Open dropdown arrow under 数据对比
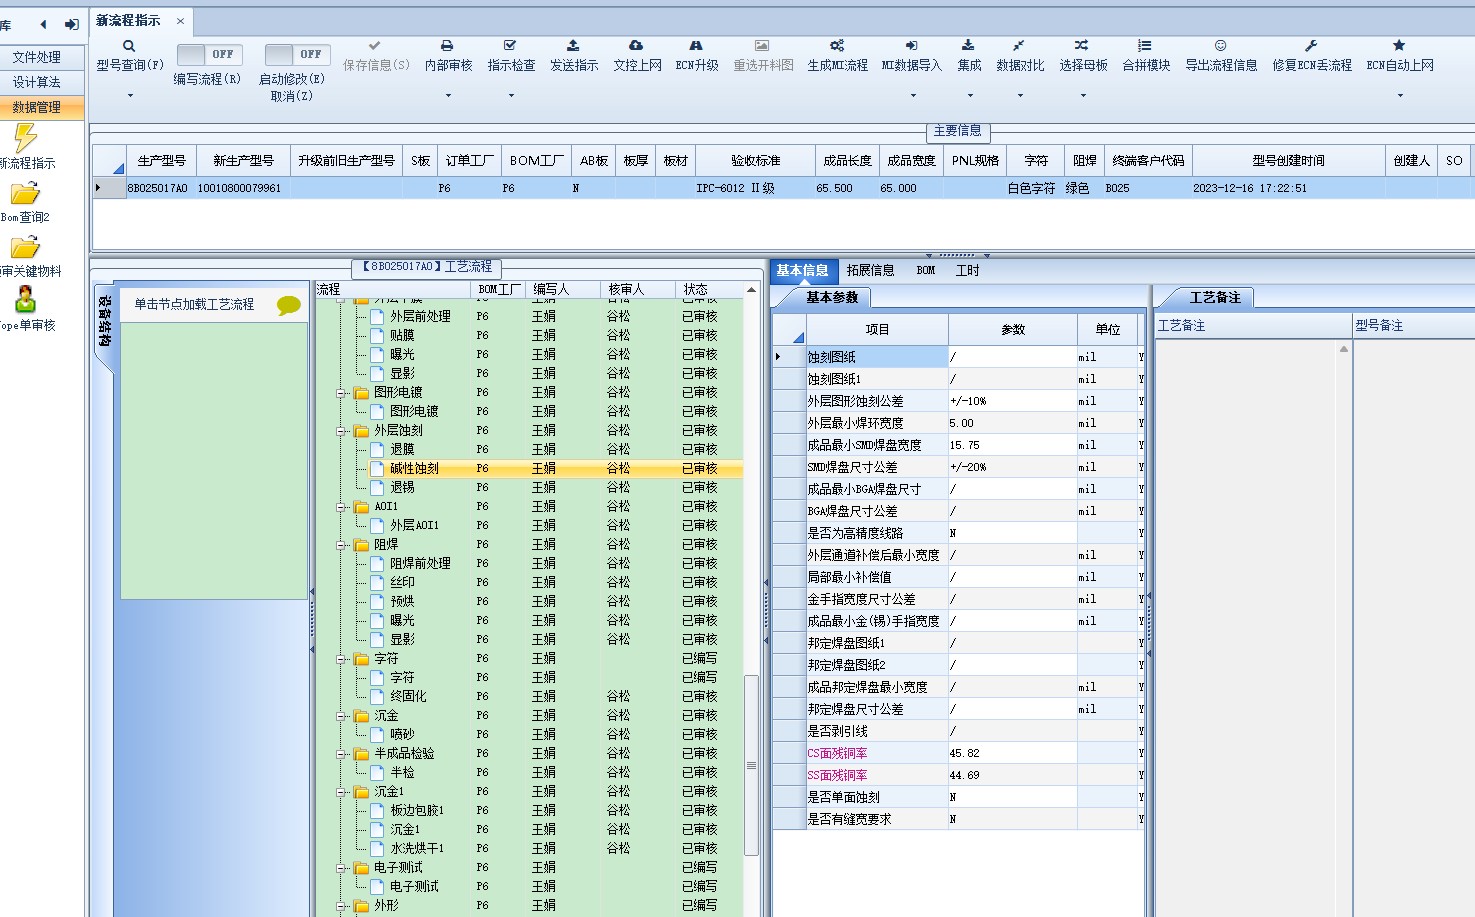The height and width of the screenshot is (917, 1475). (x=1020, y=96)
